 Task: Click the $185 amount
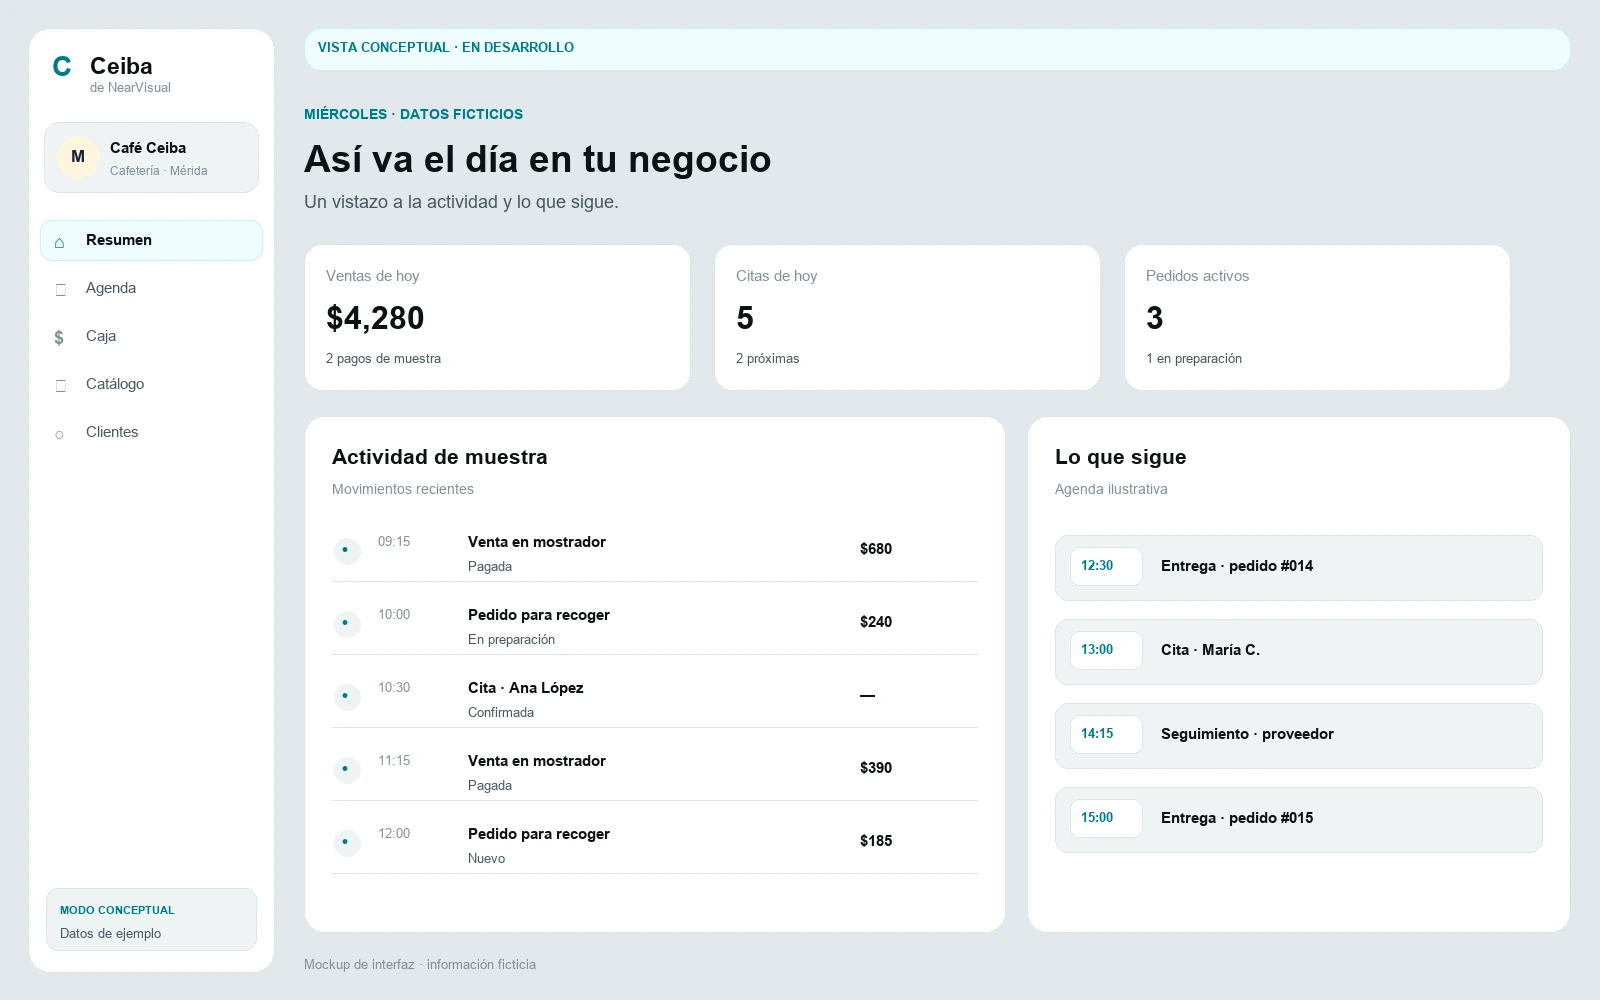tap(876, 841)
